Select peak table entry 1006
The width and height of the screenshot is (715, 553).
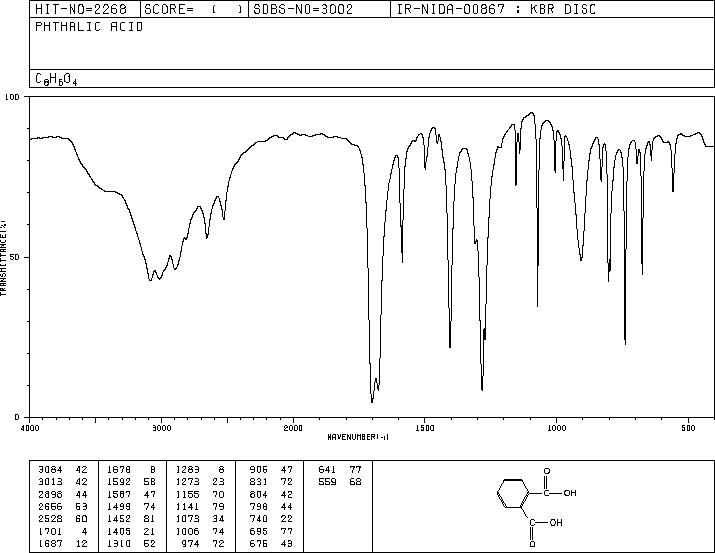[187, 532]
